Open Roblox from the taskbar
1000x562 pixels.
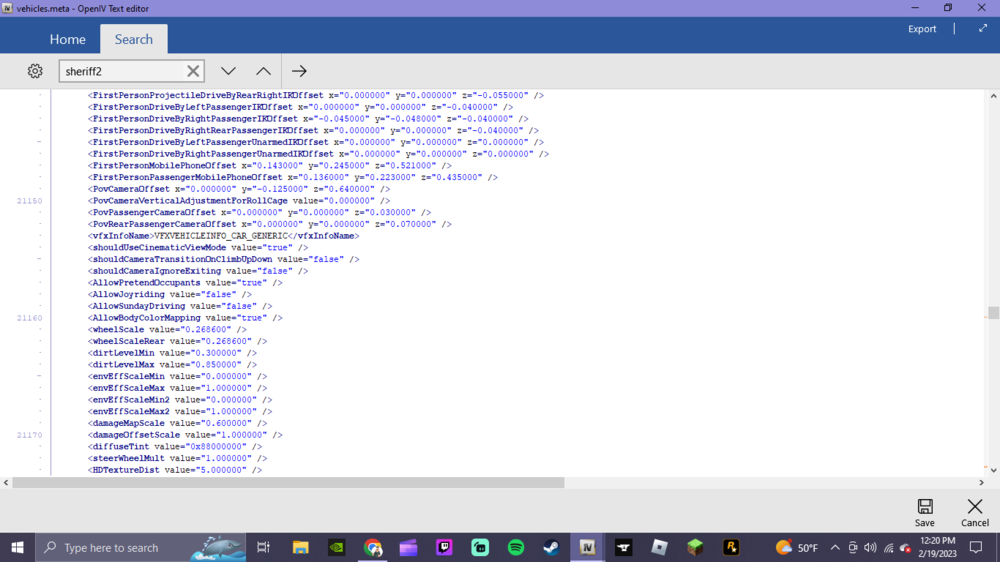[x=659, y=547]
